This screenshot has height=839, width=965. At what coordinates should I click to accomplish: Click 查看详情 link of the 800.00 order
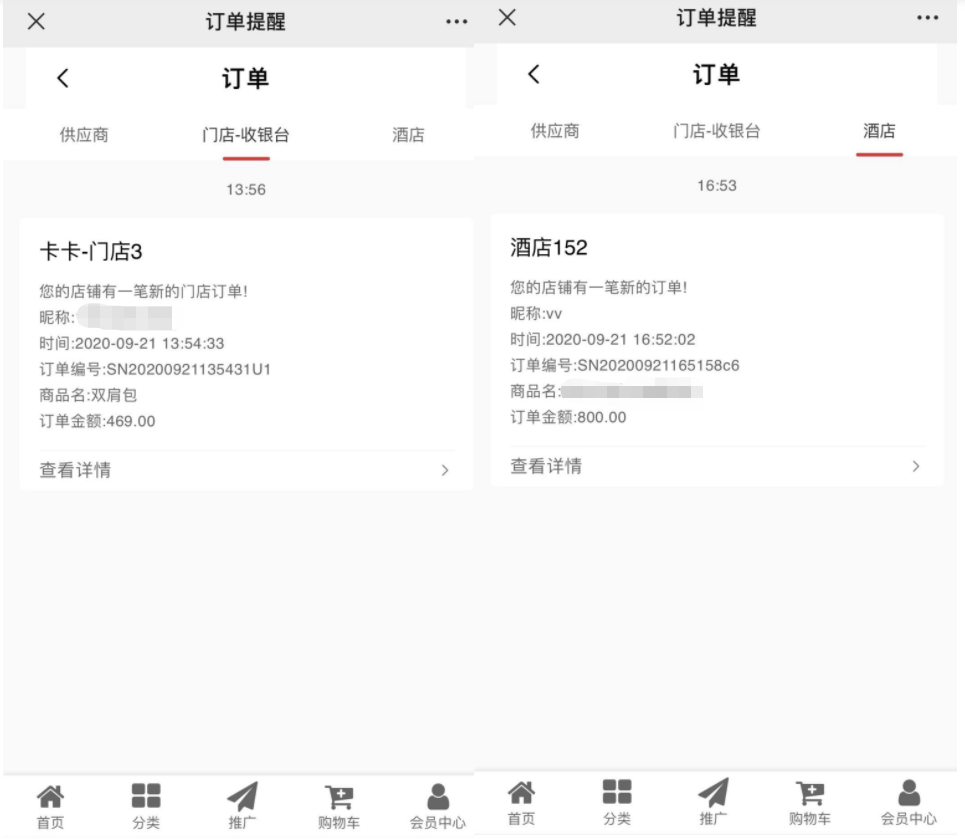point(546,466)
